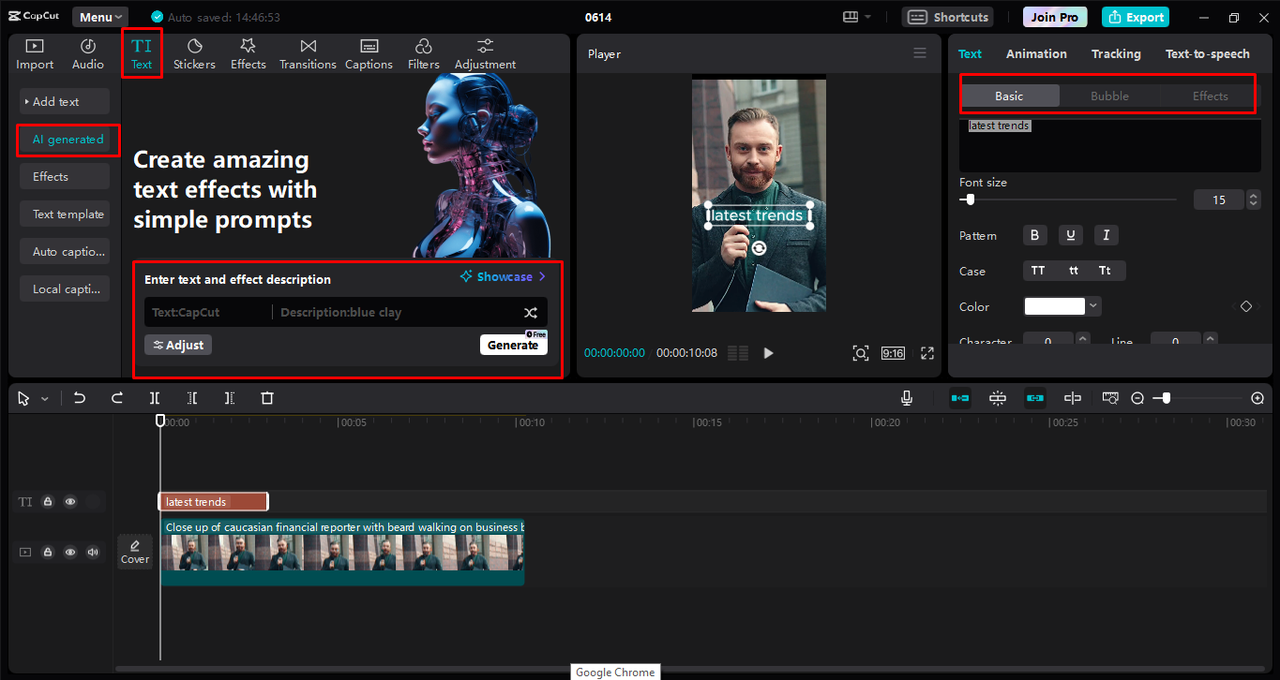This screenshot has width=1280, height=680.
Task: Open the Menu dropdown in title bar
Action: coord(100,17)
